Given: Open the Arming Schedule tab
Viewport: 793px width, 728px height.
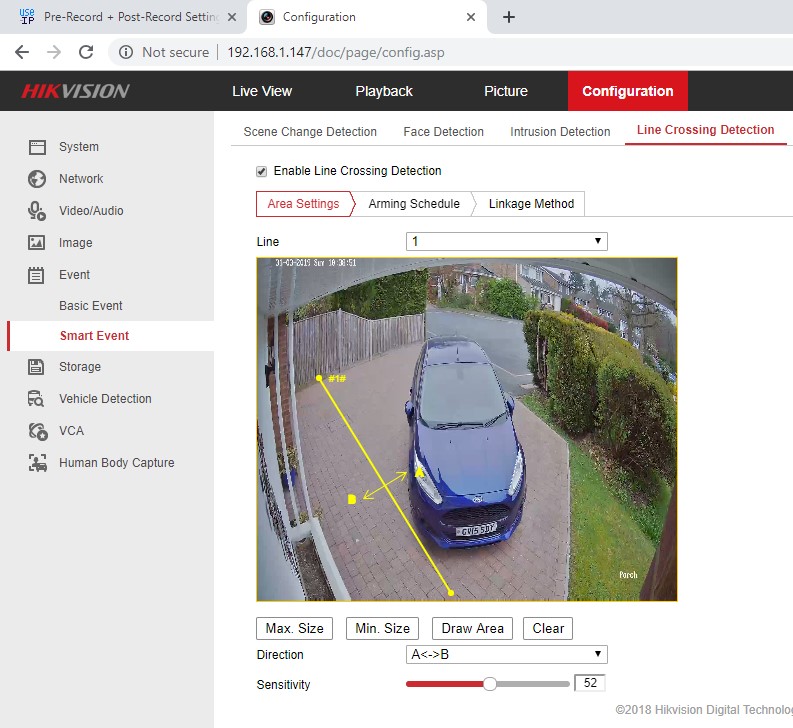Looking at the screenshot, I should pyautogui.click(x=414, y=204).
